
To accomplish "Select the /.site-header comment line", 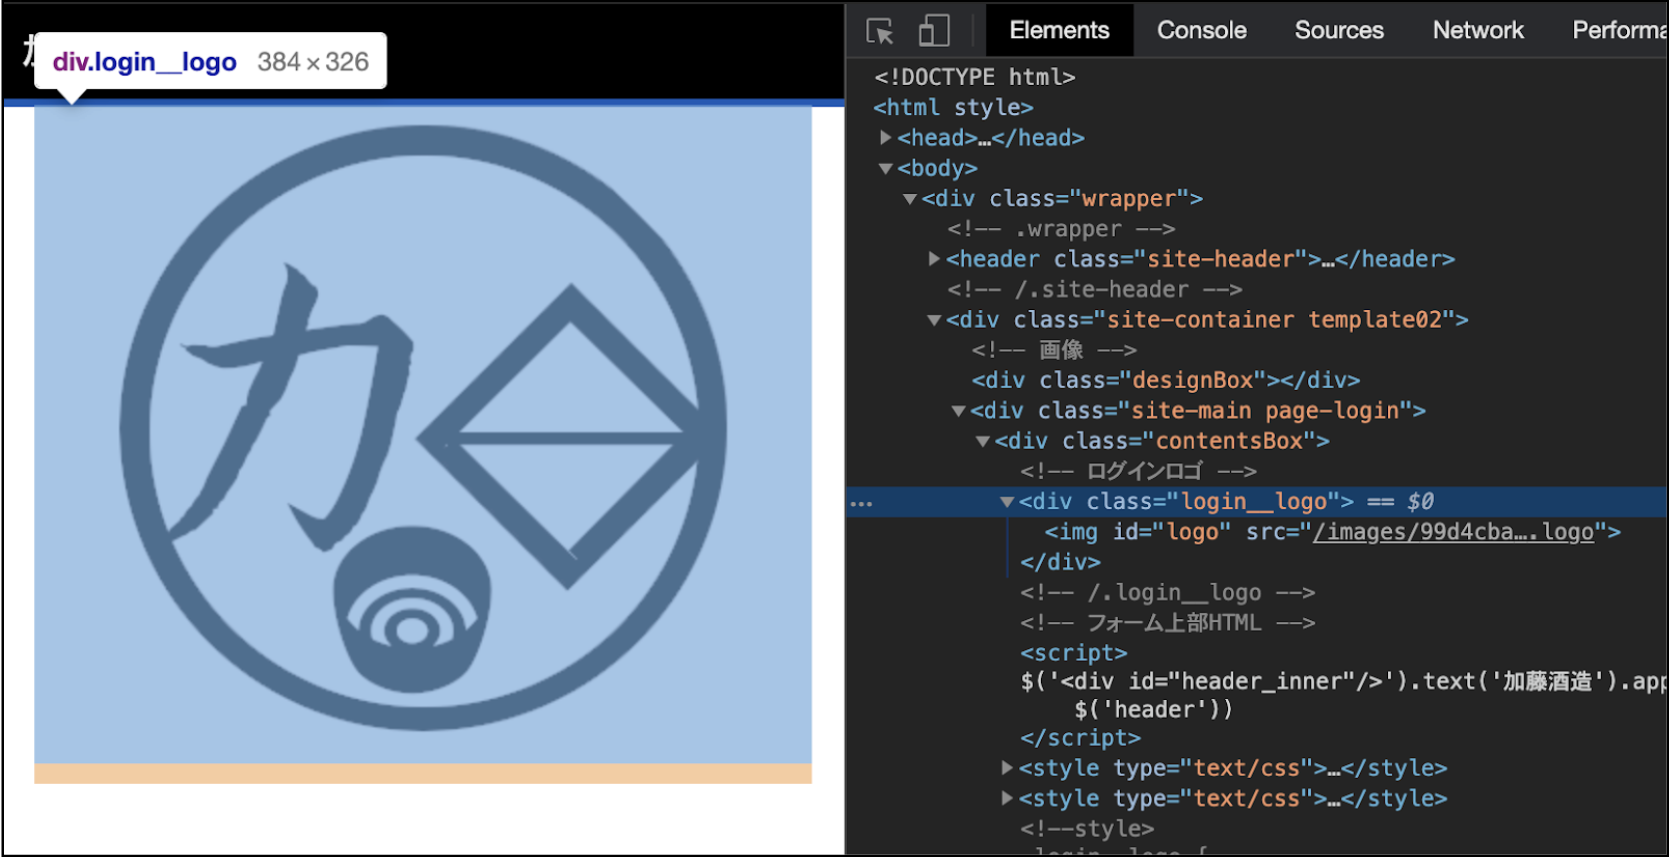I will 1095,290.
